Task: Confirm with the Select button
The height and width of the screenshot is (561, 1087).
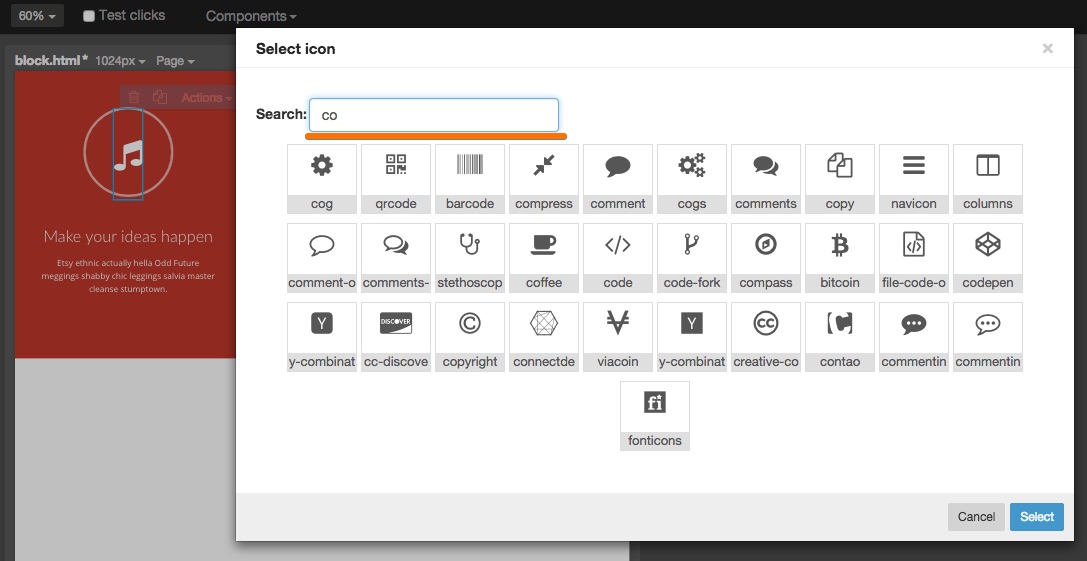Action: (1036, 517)
